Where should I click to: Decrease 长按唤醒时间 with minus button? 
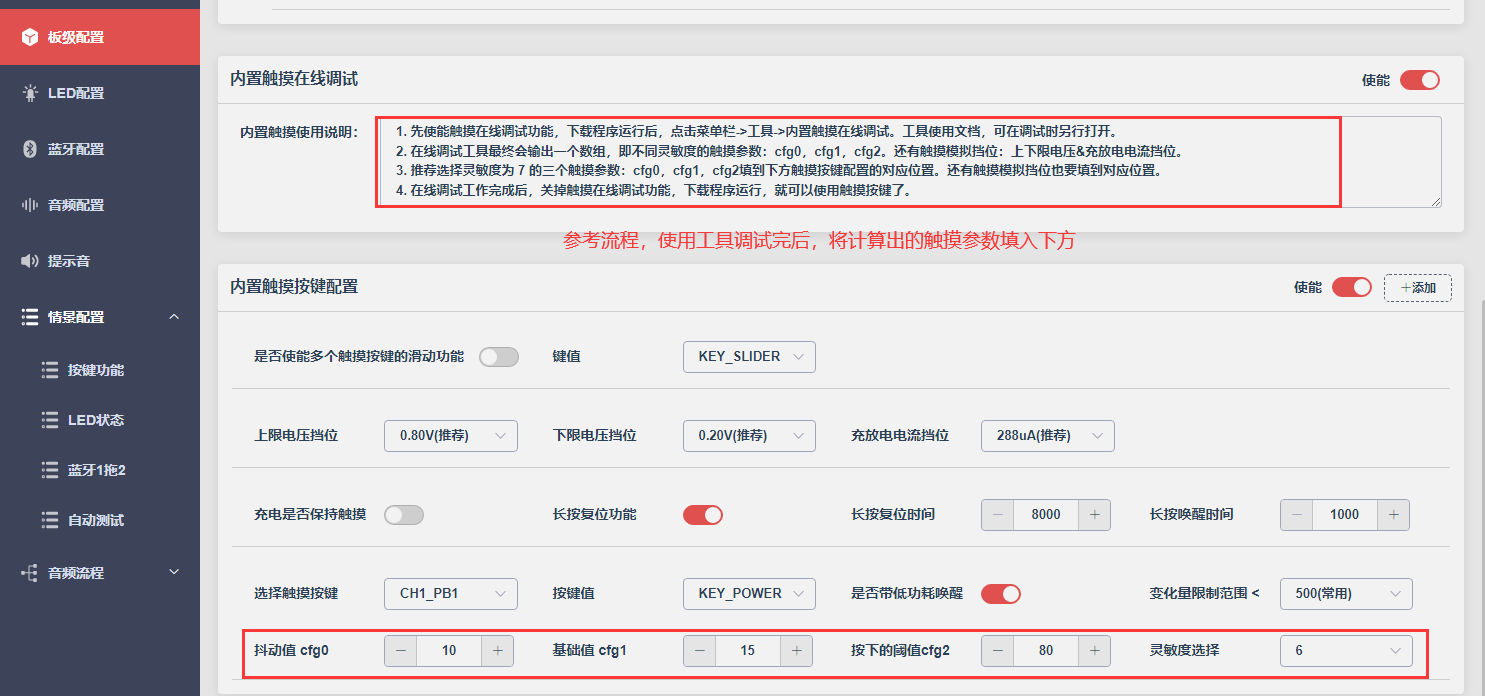pos(1297,515)
